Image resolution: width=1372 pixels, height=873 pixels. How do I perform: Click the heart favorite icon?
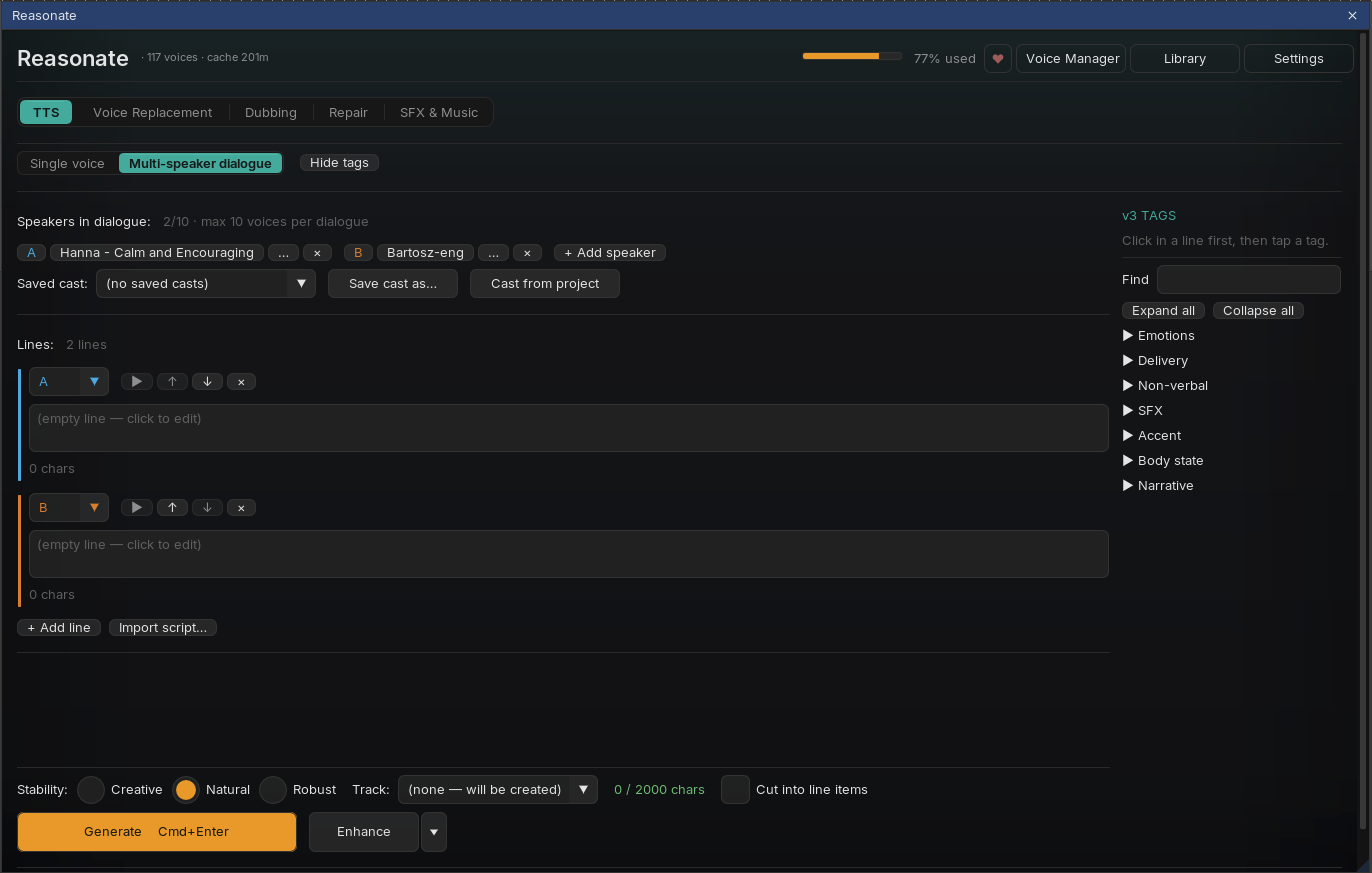click(x=998, y=59)
